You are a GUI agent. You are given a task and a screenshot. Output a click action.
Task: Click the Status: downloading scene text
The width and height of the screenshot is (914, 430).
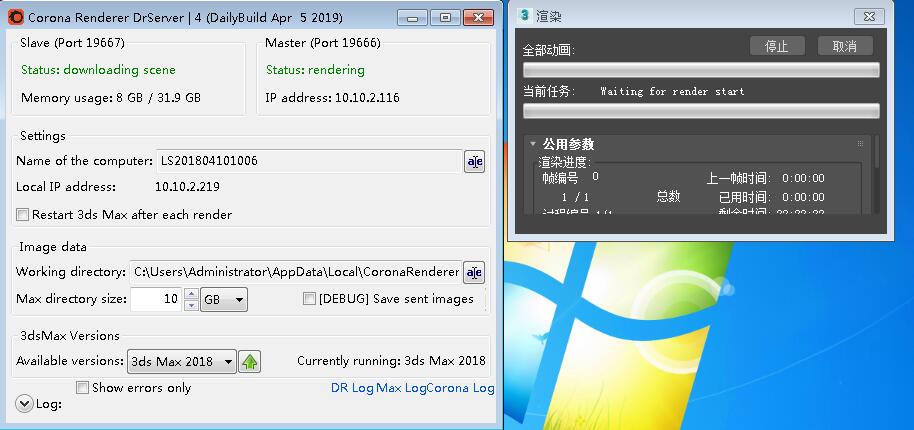coord(99,70)
